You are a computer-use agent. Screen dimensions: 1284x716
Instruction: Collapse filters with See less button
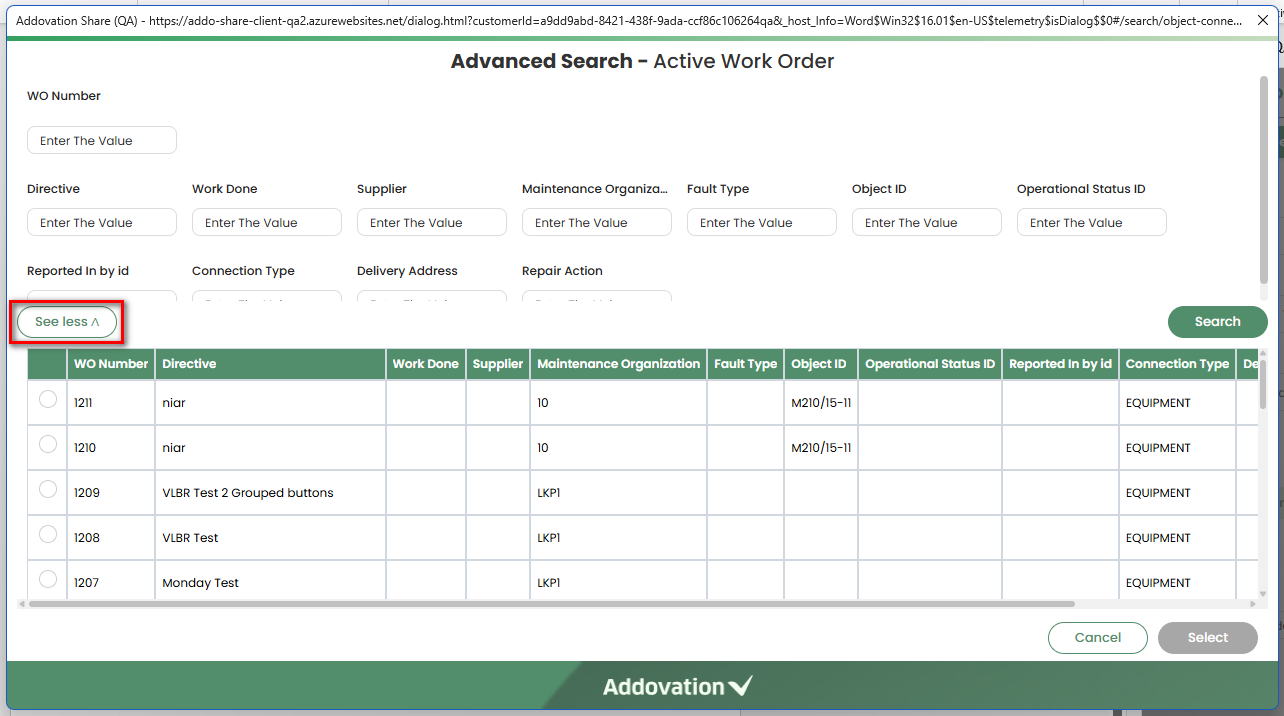(x=67, y=322)
